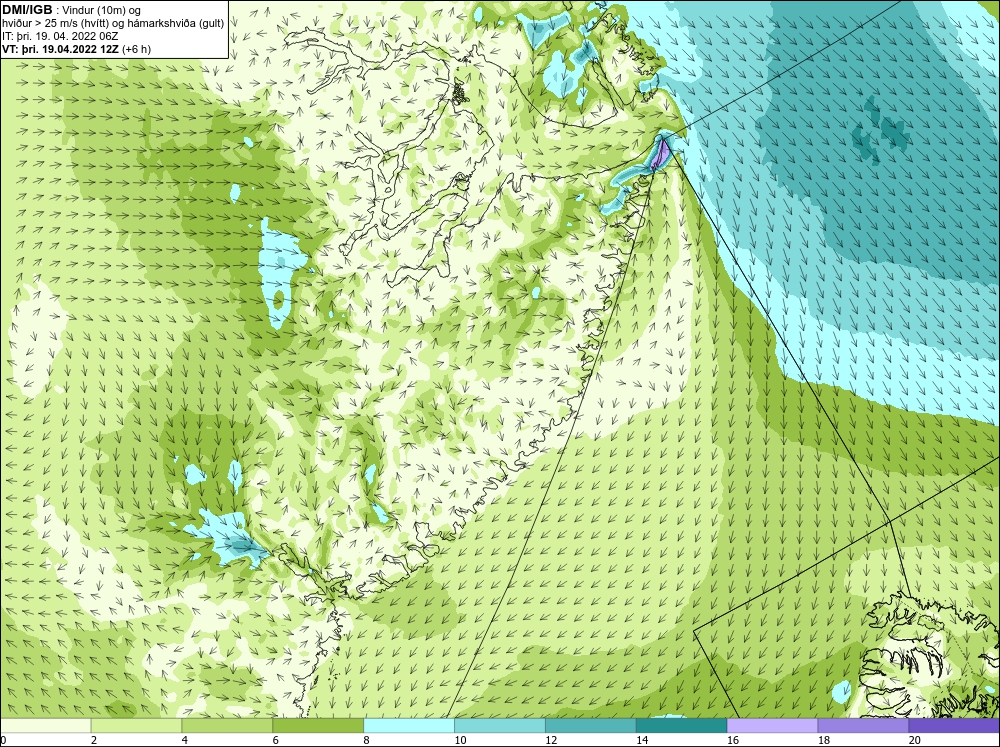Viewport: 1000px width, 747px height.
Task: Select the 12–14 m/s teal swatch
Action: tap(591, 725)
